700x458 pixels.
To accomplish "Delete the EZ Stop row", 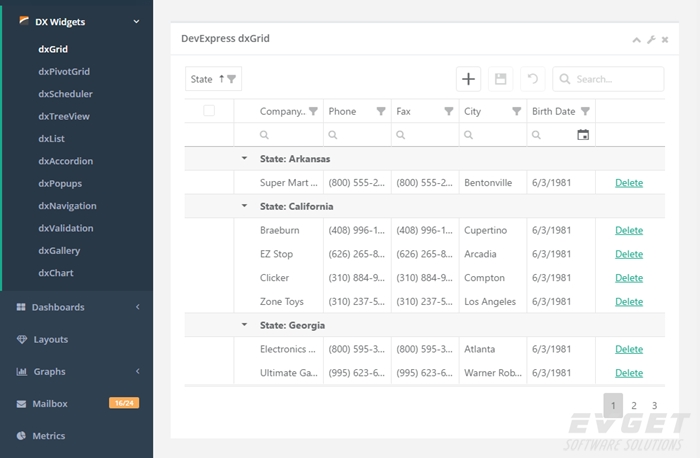I will coord(629,254).
